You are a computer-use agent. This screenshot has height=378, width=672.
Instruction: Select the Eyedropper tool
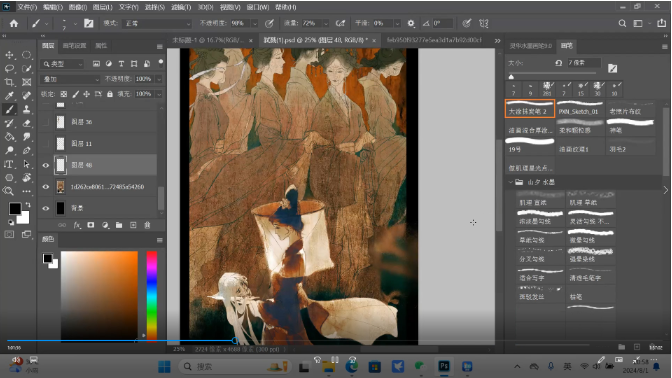point(9,96)
